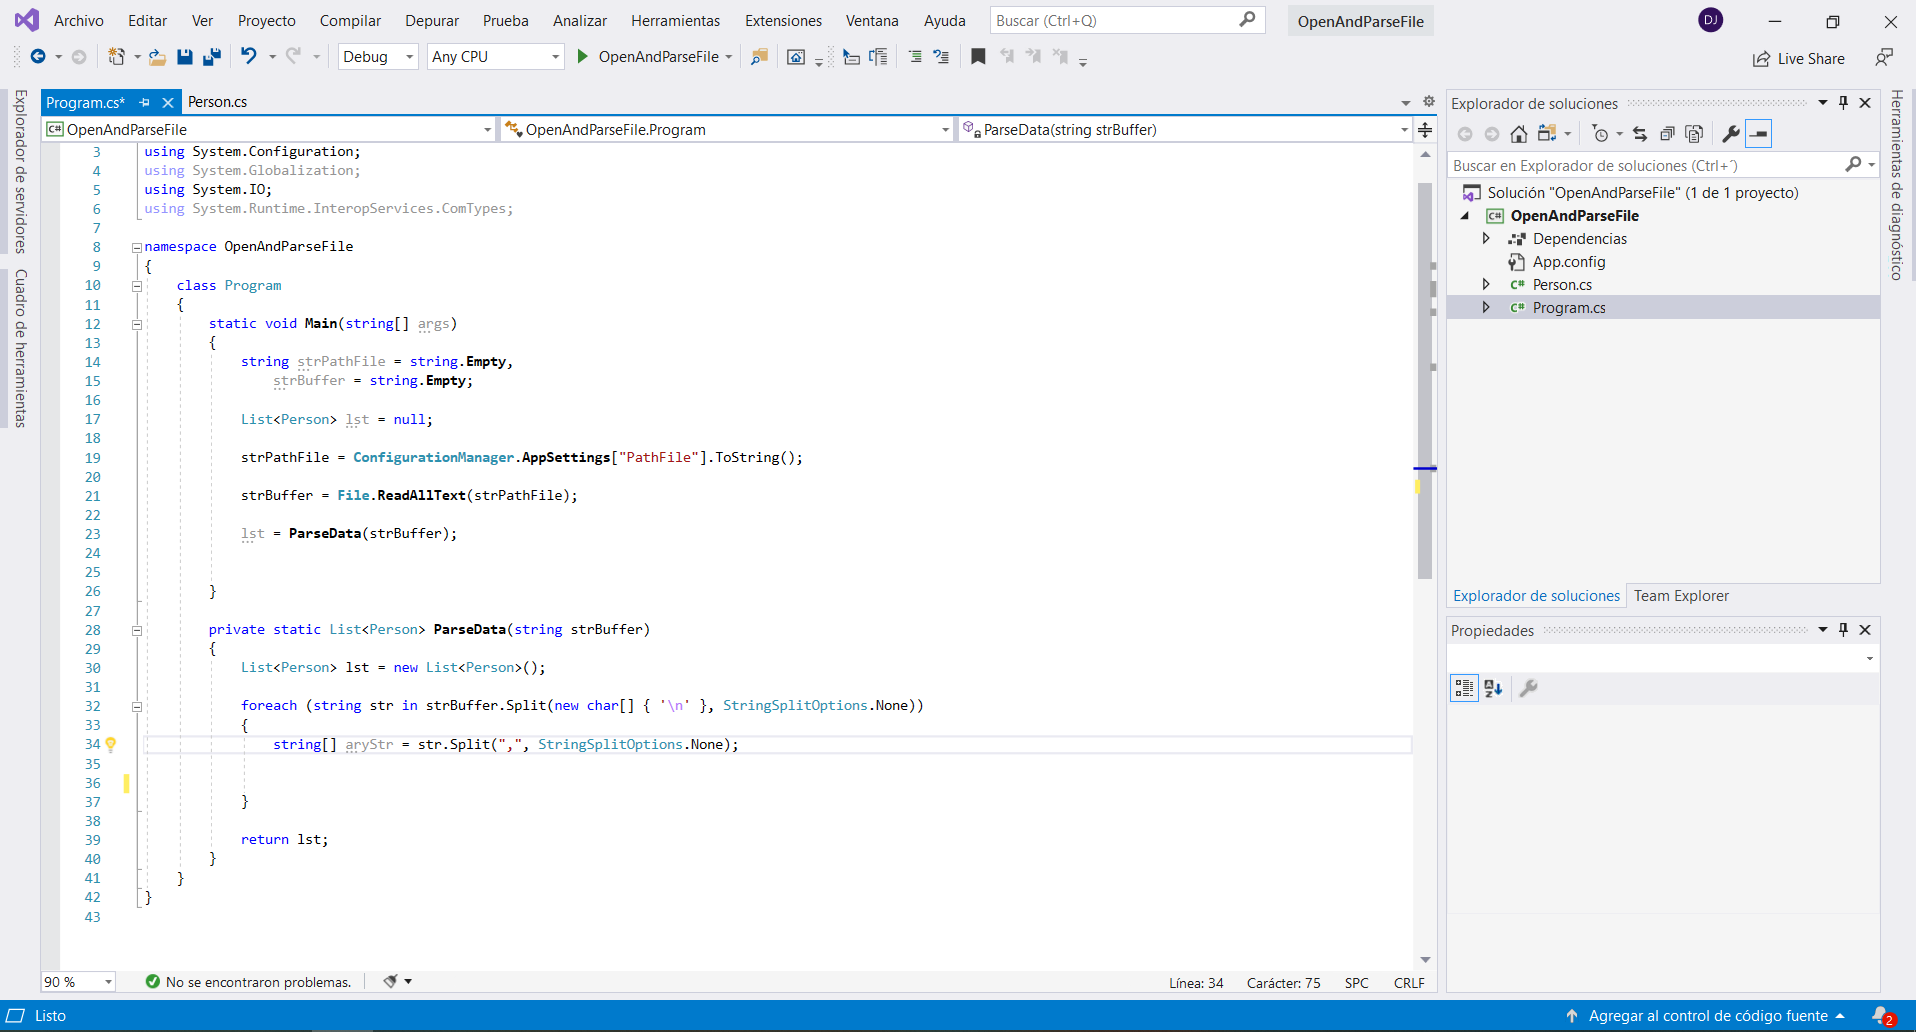Open the Debug configuration dropdown
The height and width of the screenshot is (1032, 1916).
(x=377, y=57)
